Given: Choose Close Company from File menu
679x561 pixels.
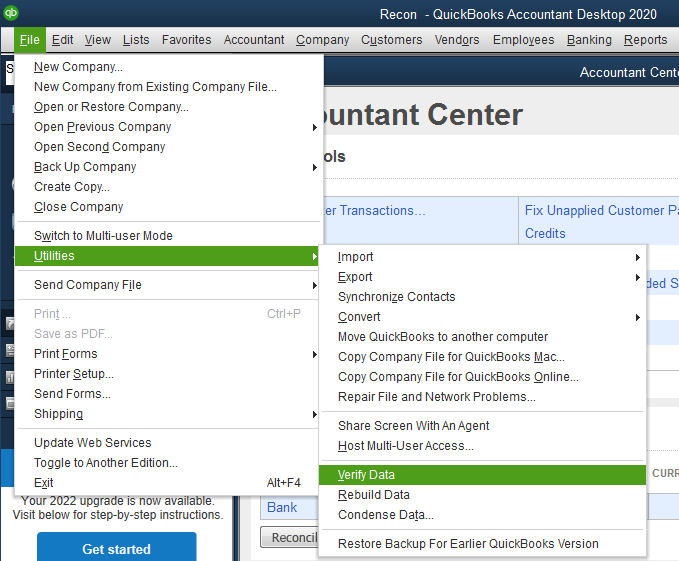Looking at the screenshot, I should pyautogui.click(x=78, y=207).
